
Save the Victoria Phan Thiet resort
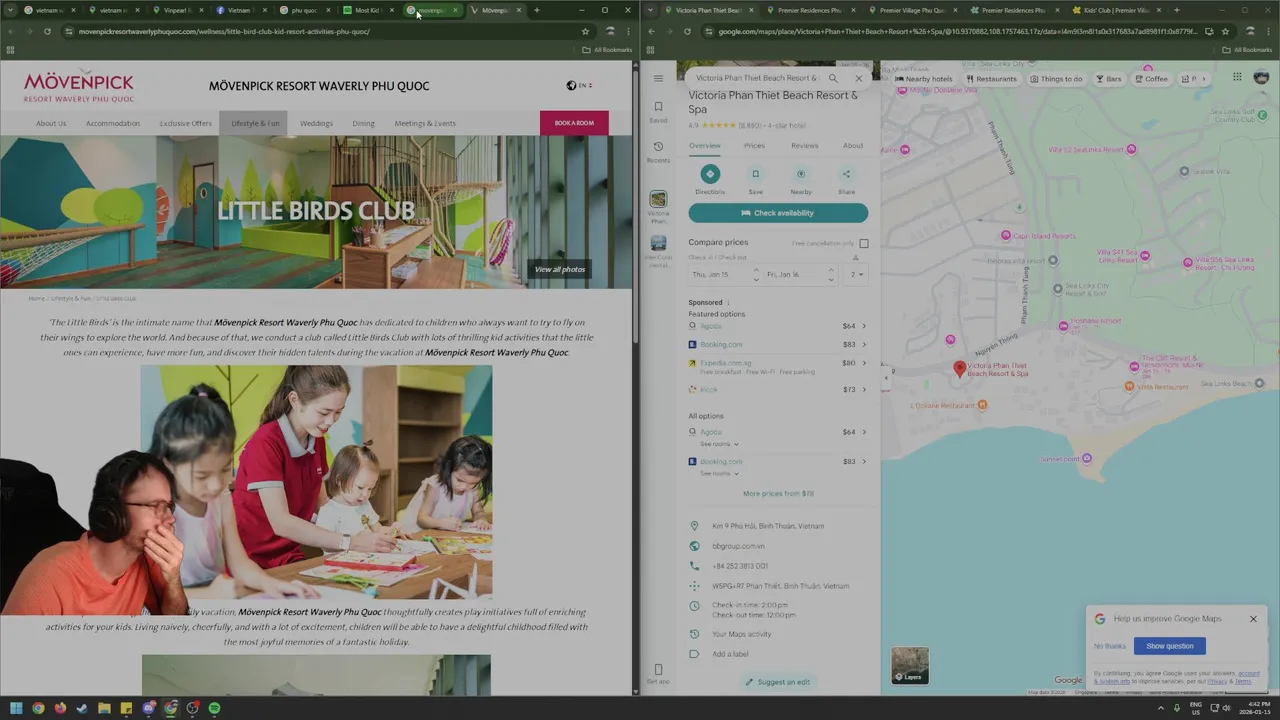click(x=755, y=174)
